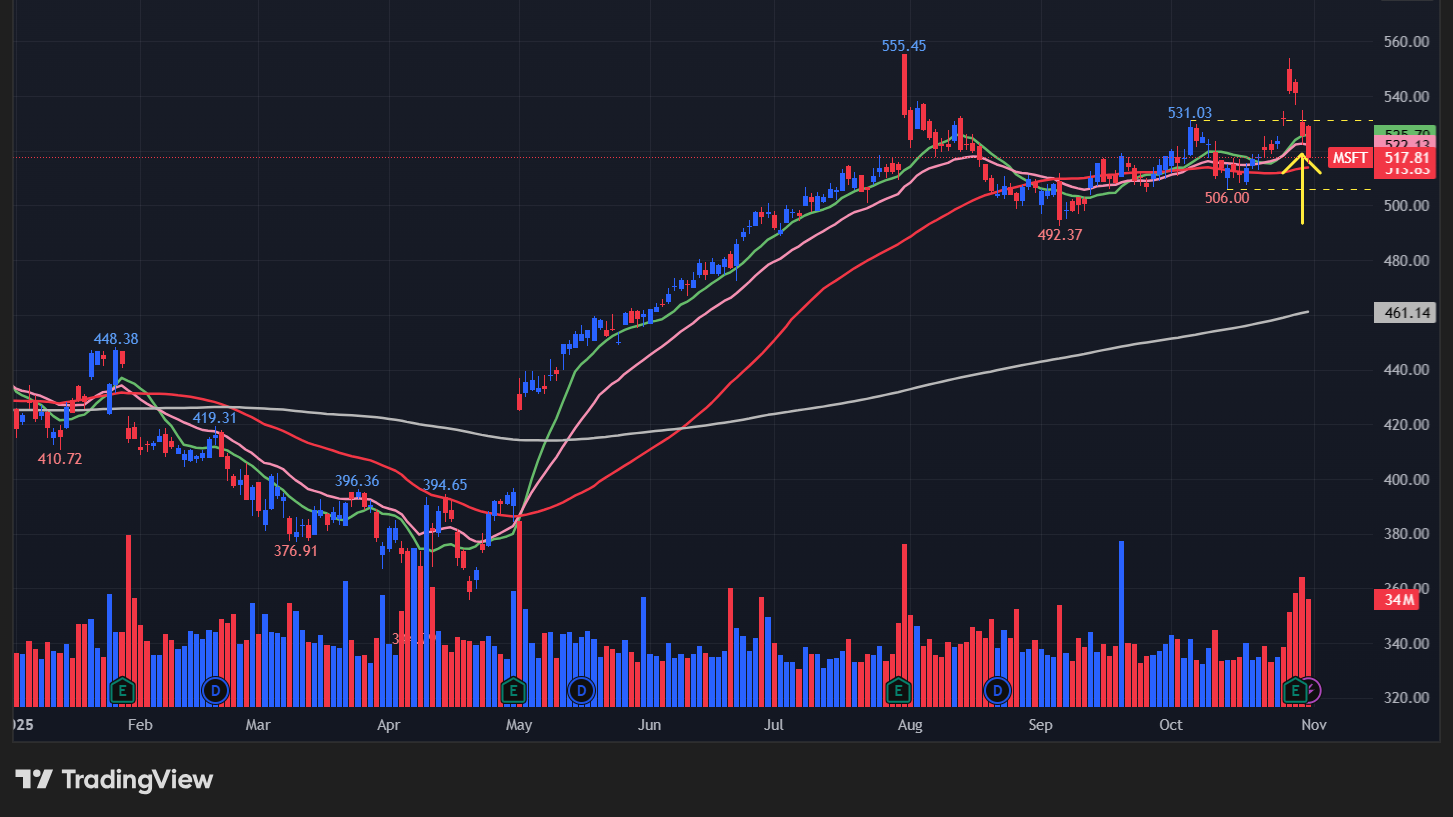The image size is (1453, 817).
Task: Click the red 34M volume label
Action: pos(1399,600)
